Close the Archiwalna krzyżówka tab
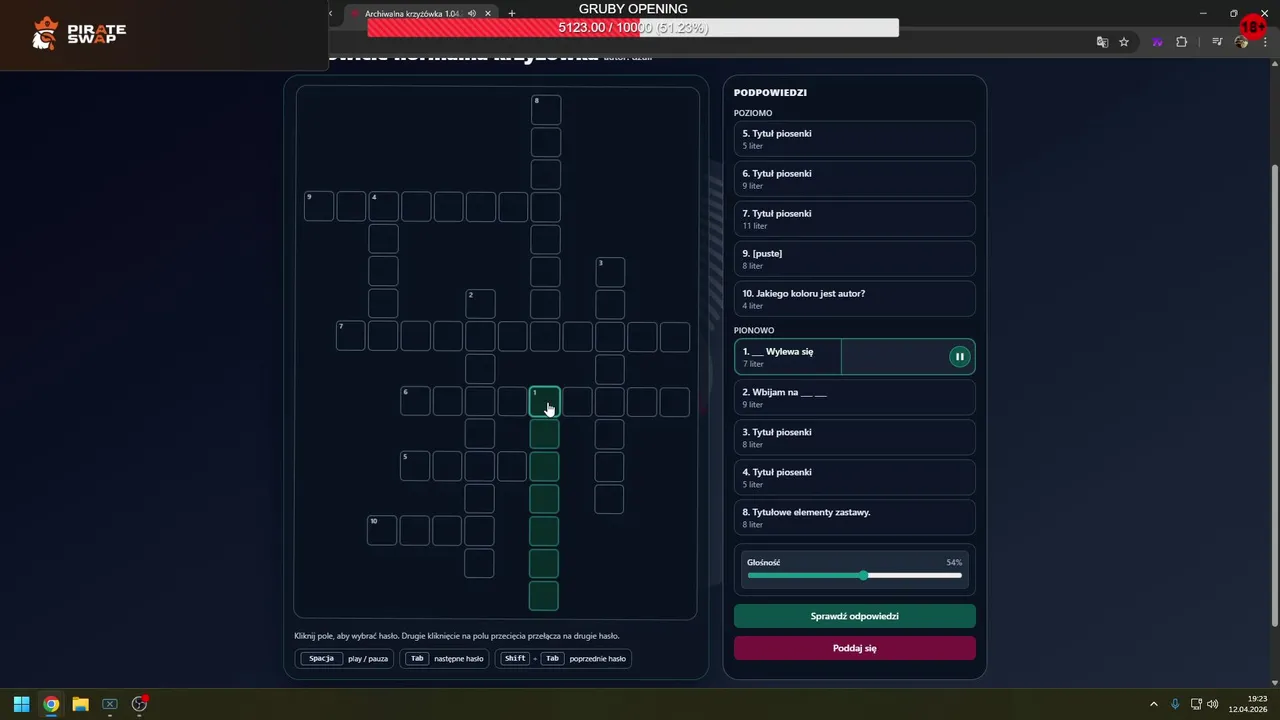 [488, 13]
